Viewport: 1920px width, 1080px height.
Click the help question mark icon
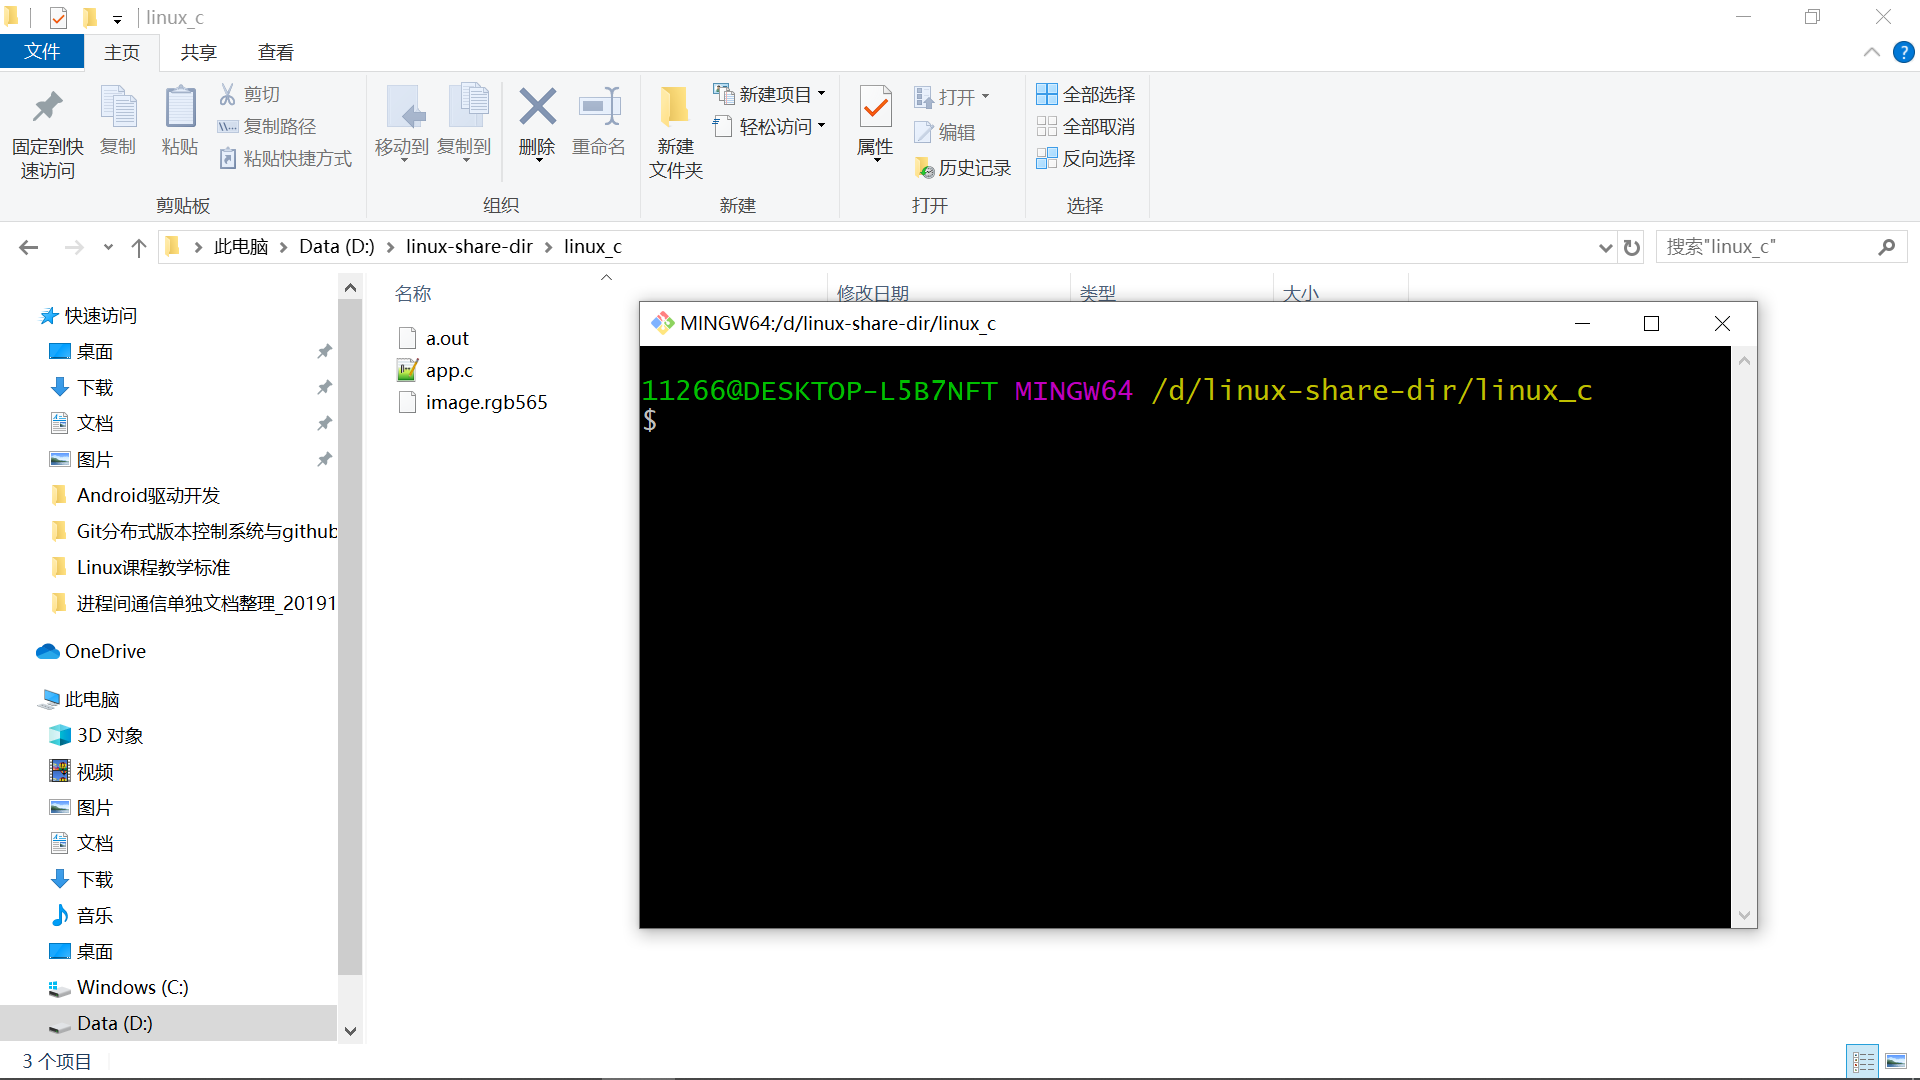point(1903,53)
